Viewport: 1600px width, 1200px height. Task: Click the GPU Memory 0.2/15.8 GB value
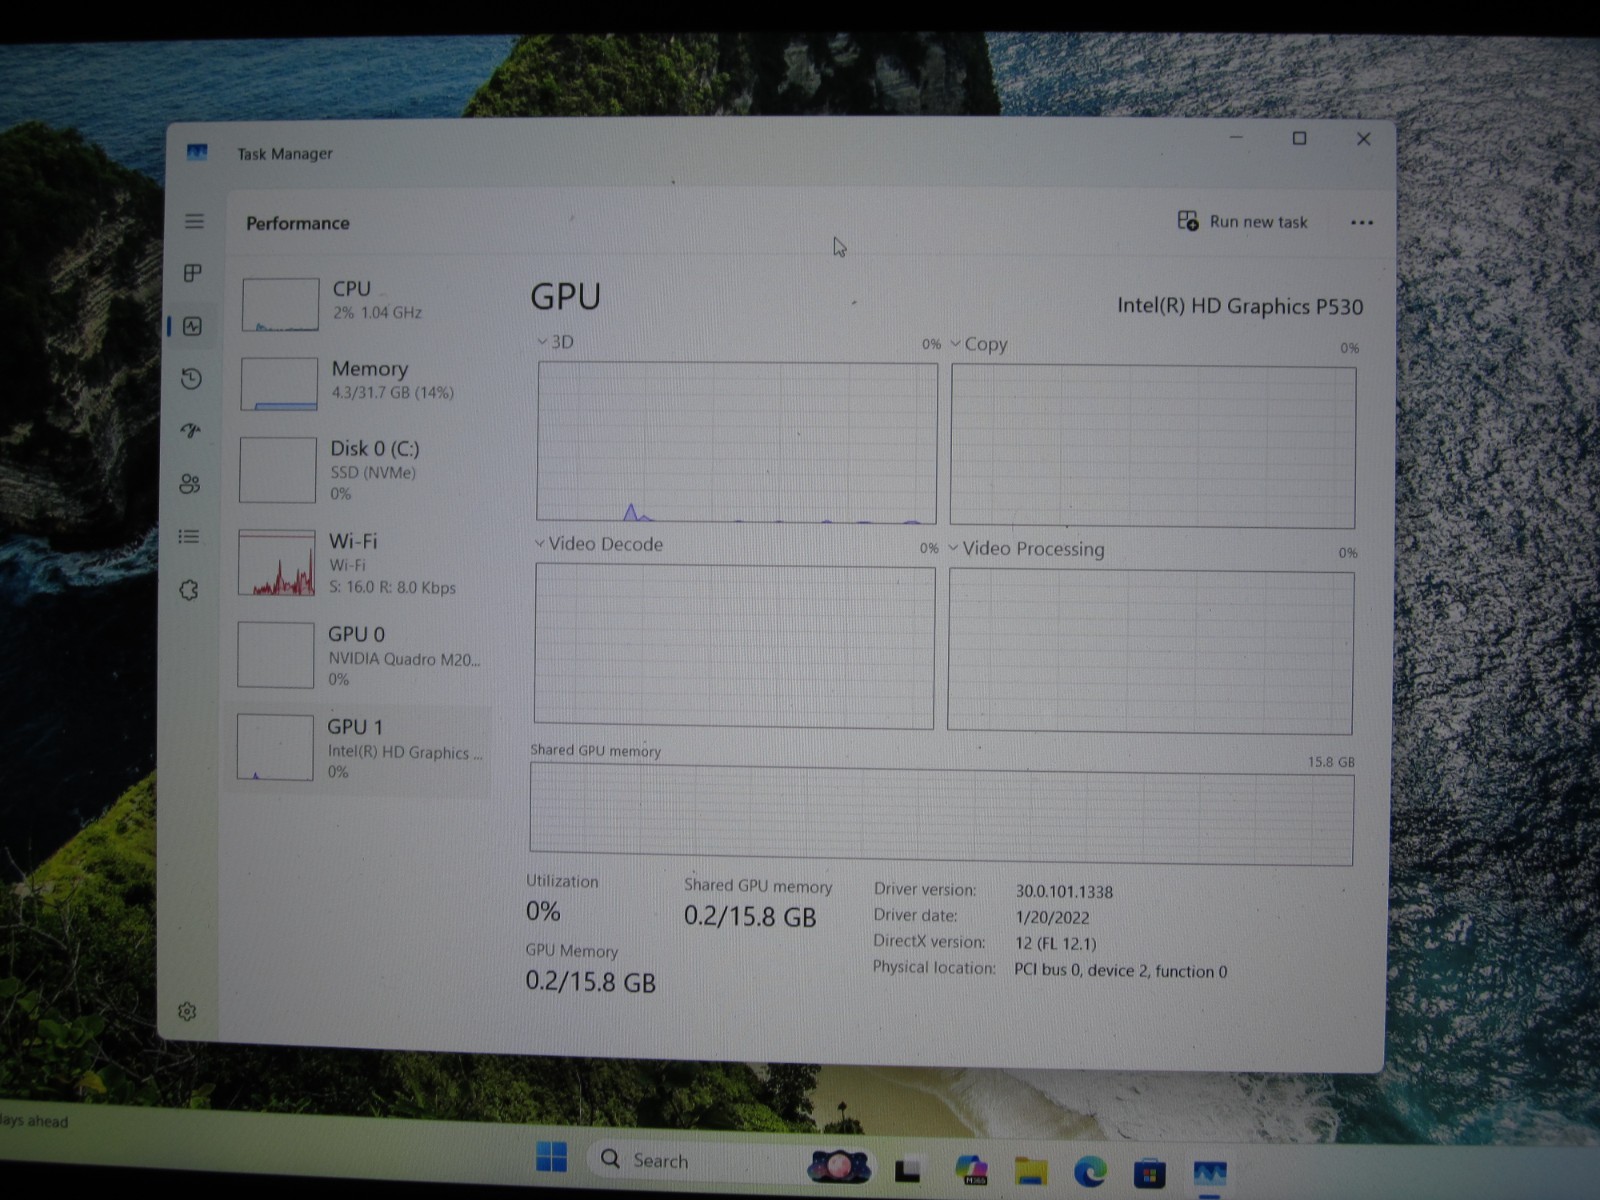(590, 982)
